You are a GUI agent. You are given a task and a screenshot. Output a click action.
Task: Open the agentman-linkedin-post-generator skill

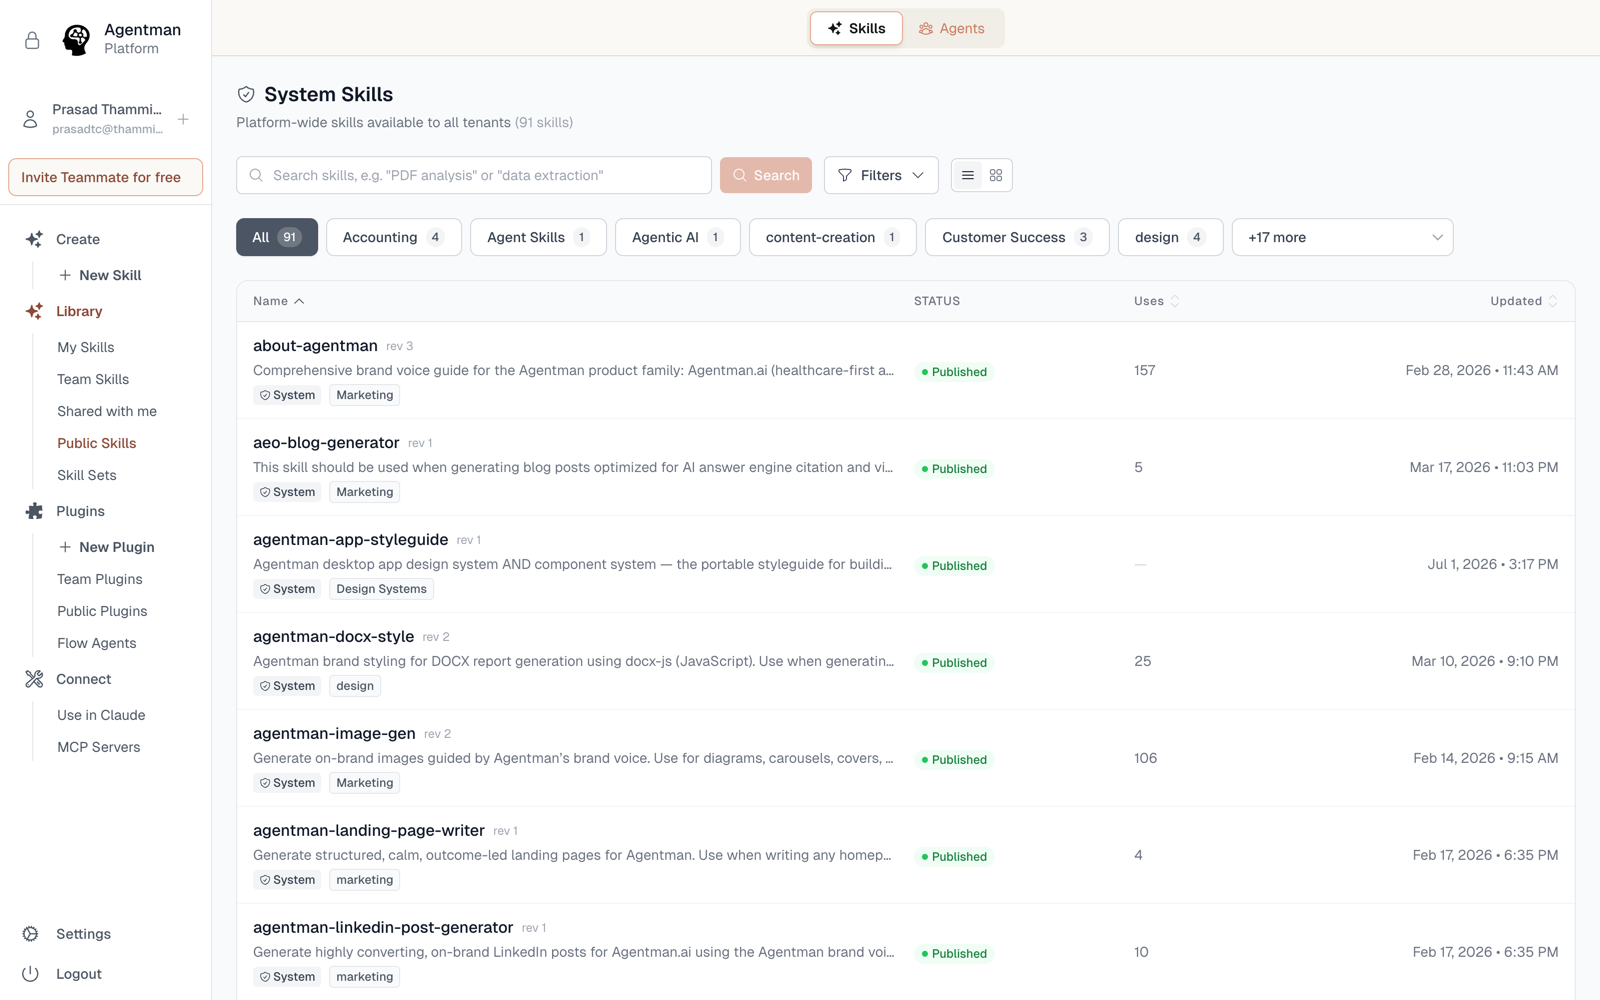383,927
